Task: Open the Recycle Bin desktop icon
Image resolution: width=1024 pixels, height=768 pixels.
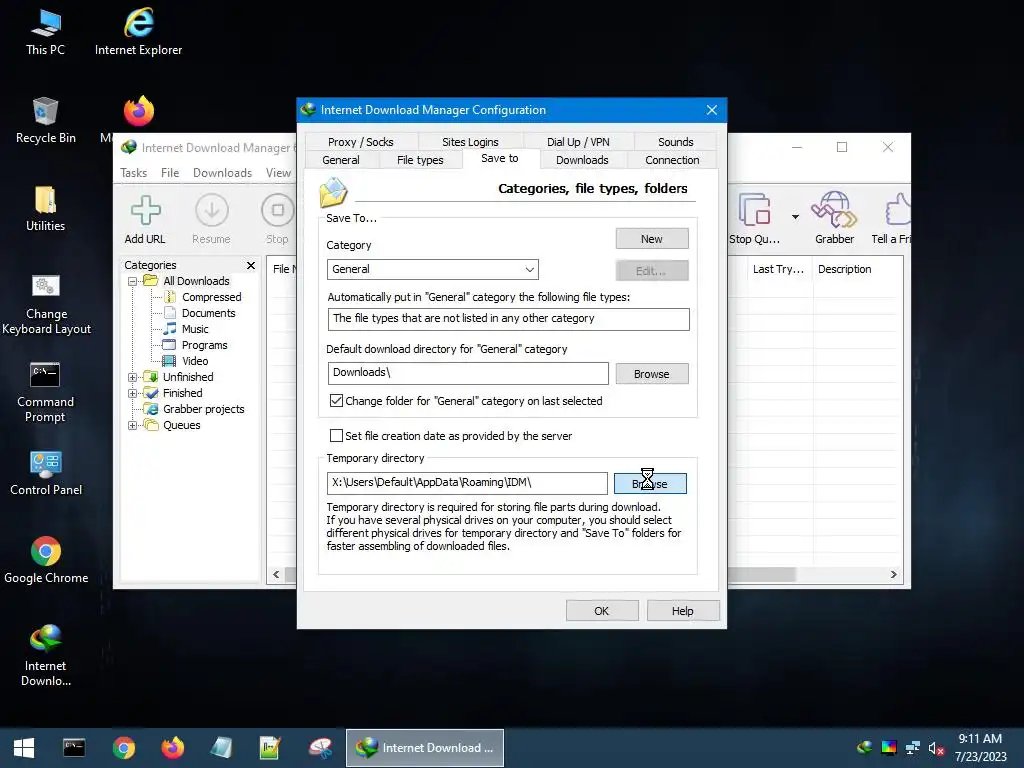Action: click(x=45, y=121)
